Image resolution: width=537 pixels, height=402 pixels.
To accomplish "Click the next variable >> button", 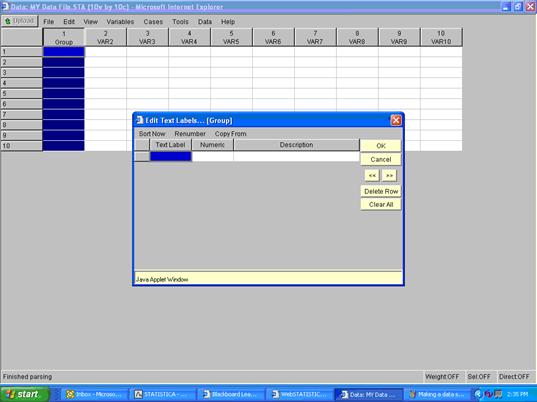I will [x=389, y=175].
